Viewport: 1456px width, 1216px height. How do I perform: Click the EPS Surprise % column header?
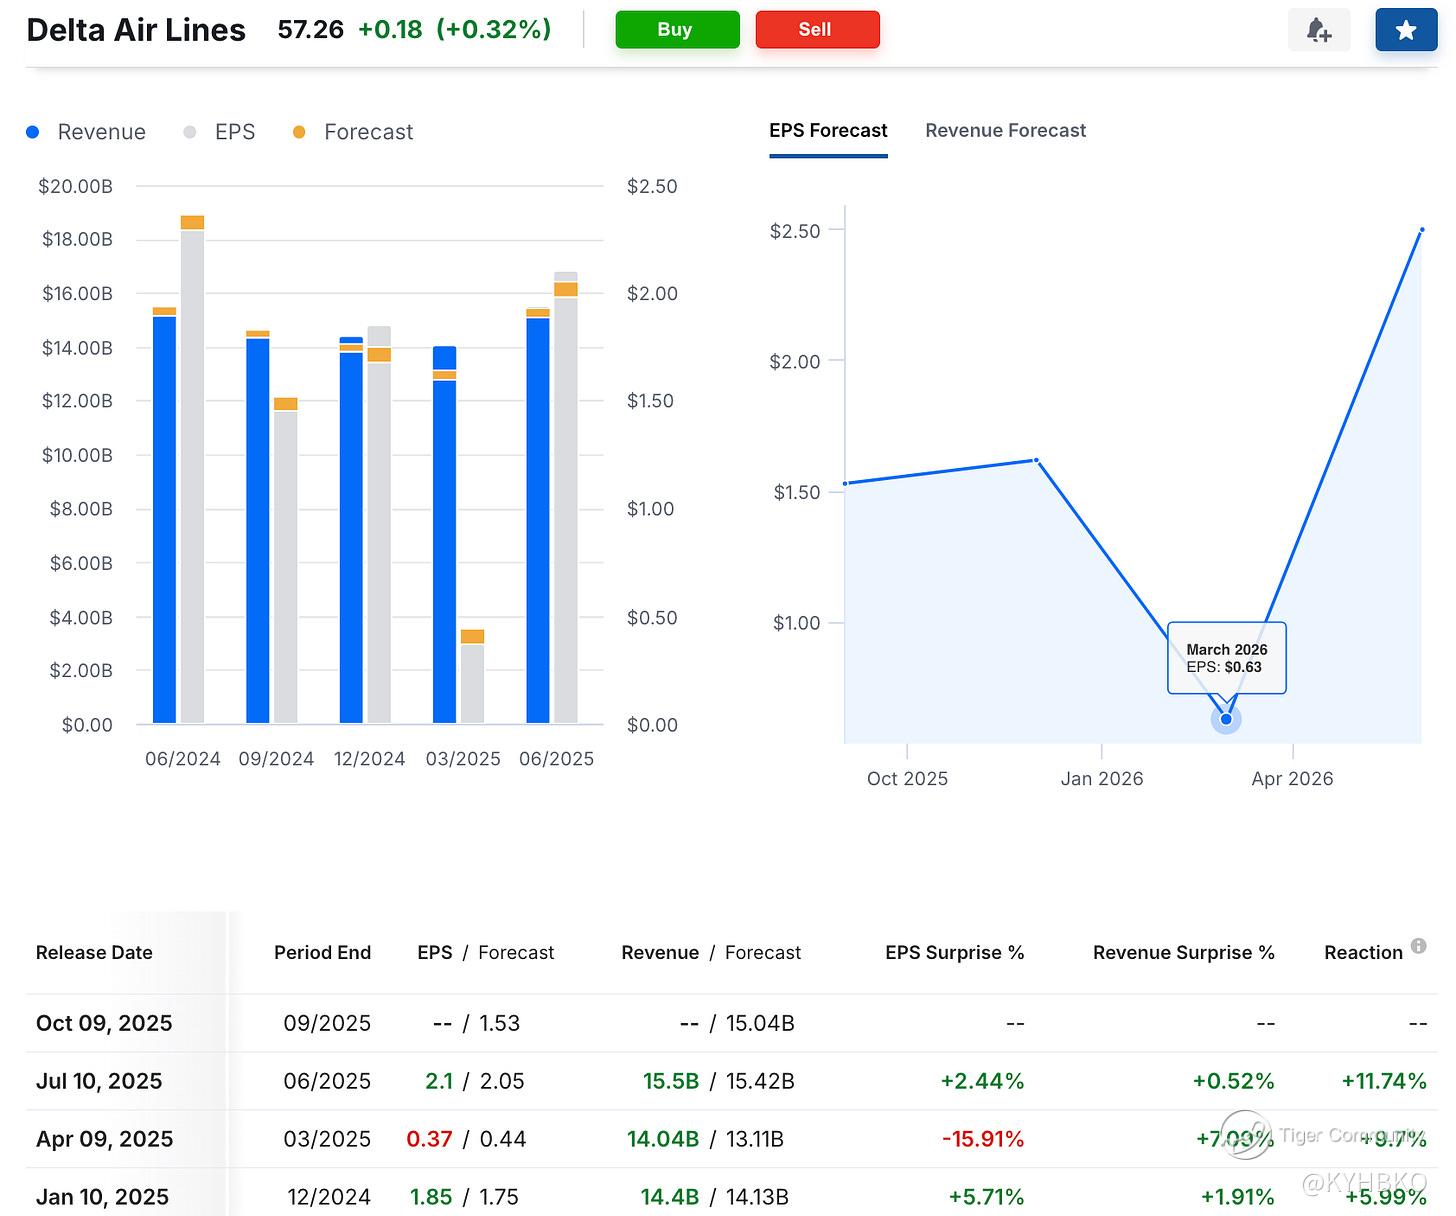click(954, 953)
